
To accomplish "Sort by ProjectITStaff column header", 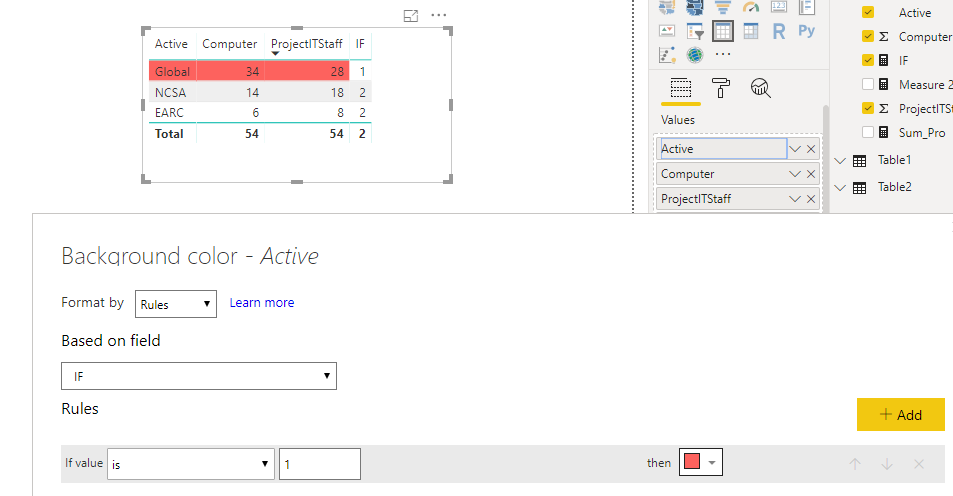I will pyautogui.click(x=307, y=44).
